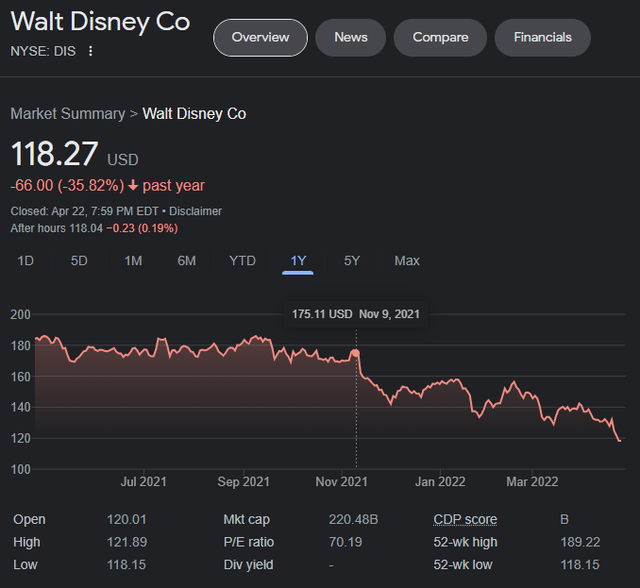Click the P/E ratio value 70.19
The width and height of the screenshot is (640, 588).
pyautogui.click(x=345, y=542)
